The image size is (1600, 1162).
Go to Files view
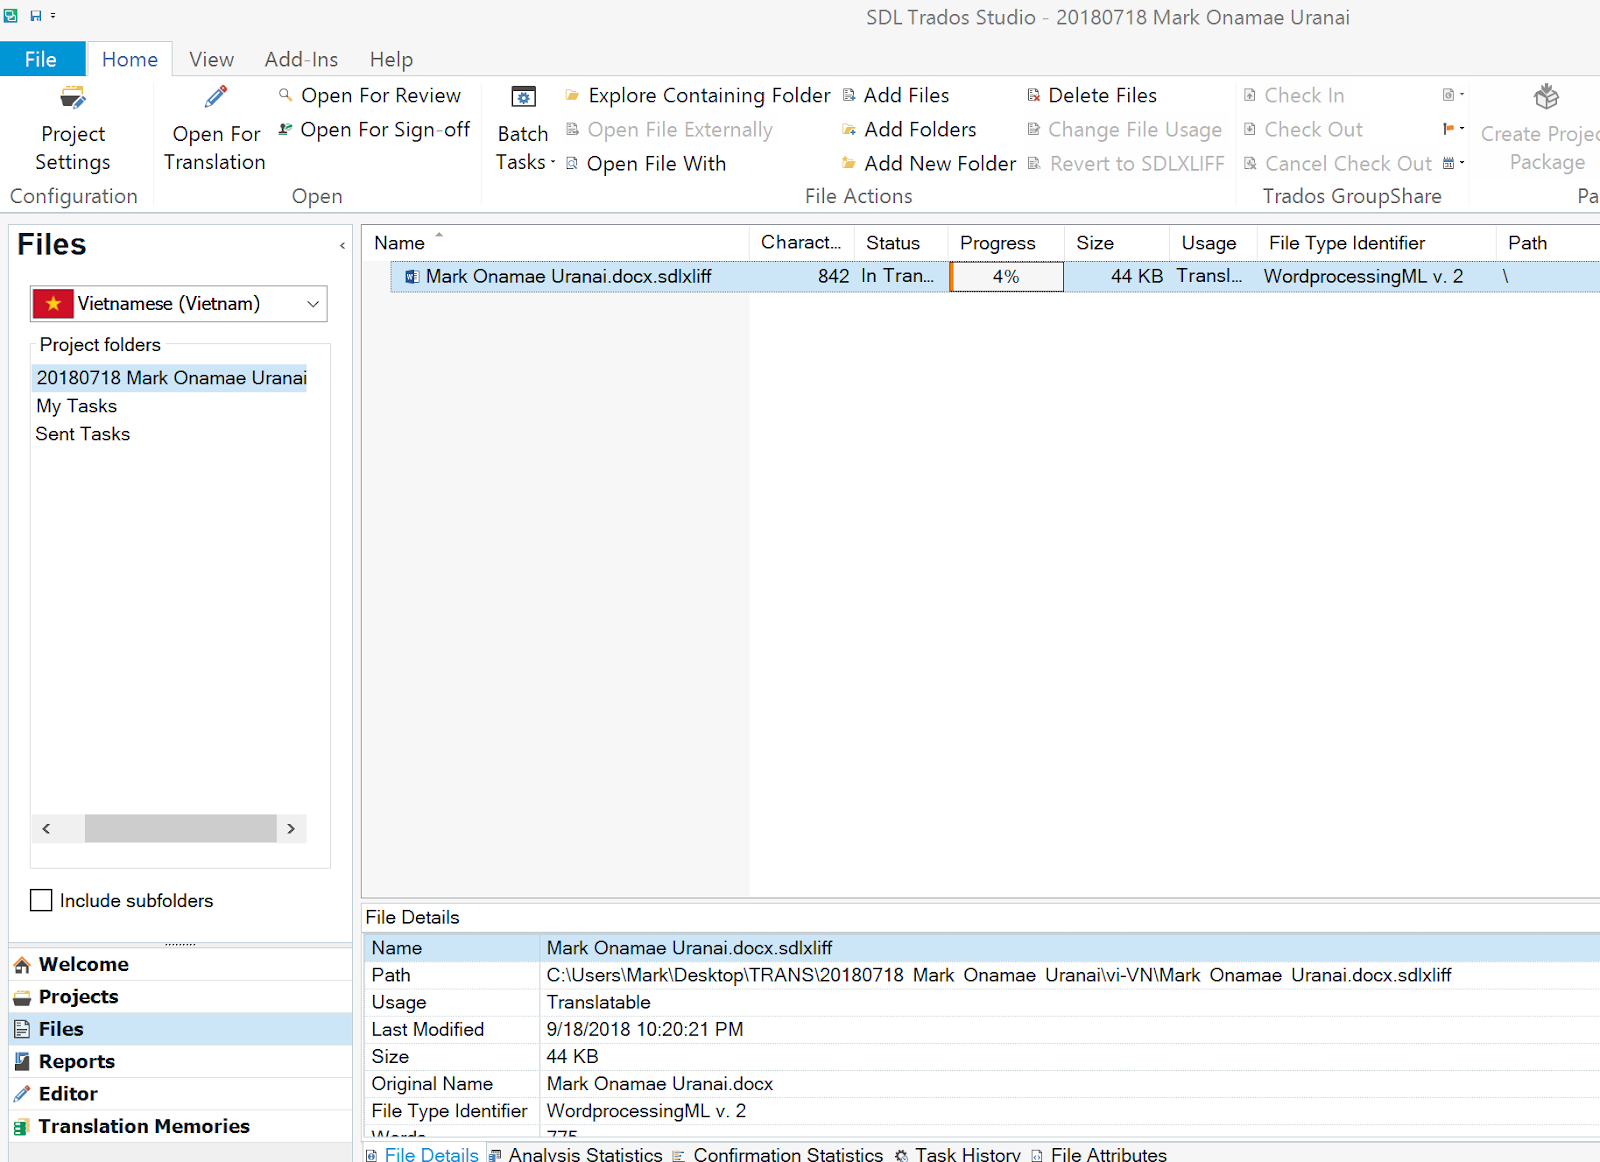(180, 1029)
